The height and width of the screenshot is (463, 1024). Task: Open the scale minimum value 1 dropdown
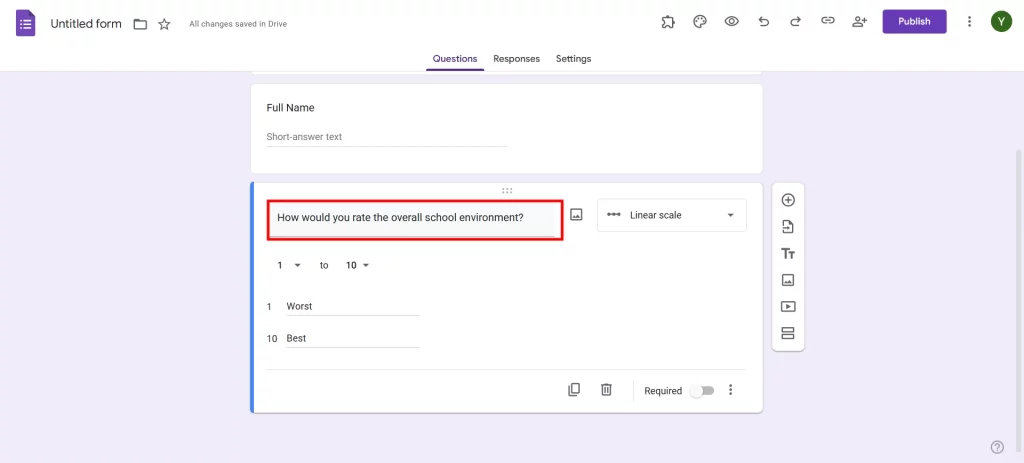(289, 265)
